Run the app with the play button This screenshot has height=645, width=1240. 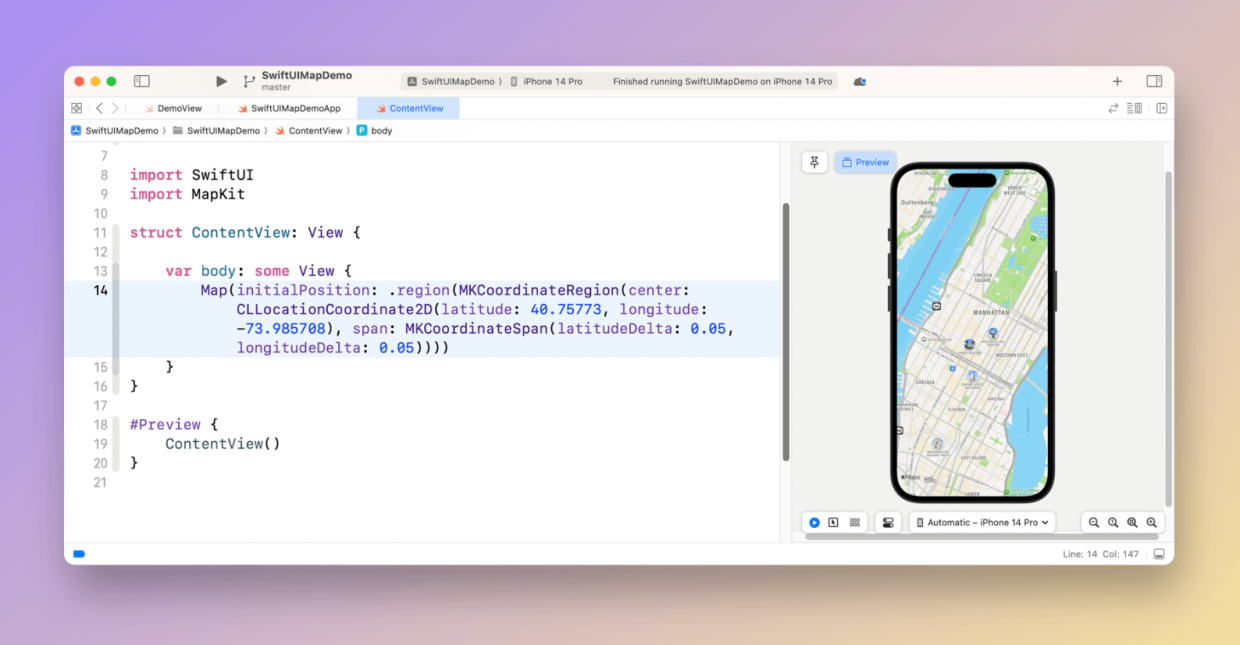coord(221,81)
